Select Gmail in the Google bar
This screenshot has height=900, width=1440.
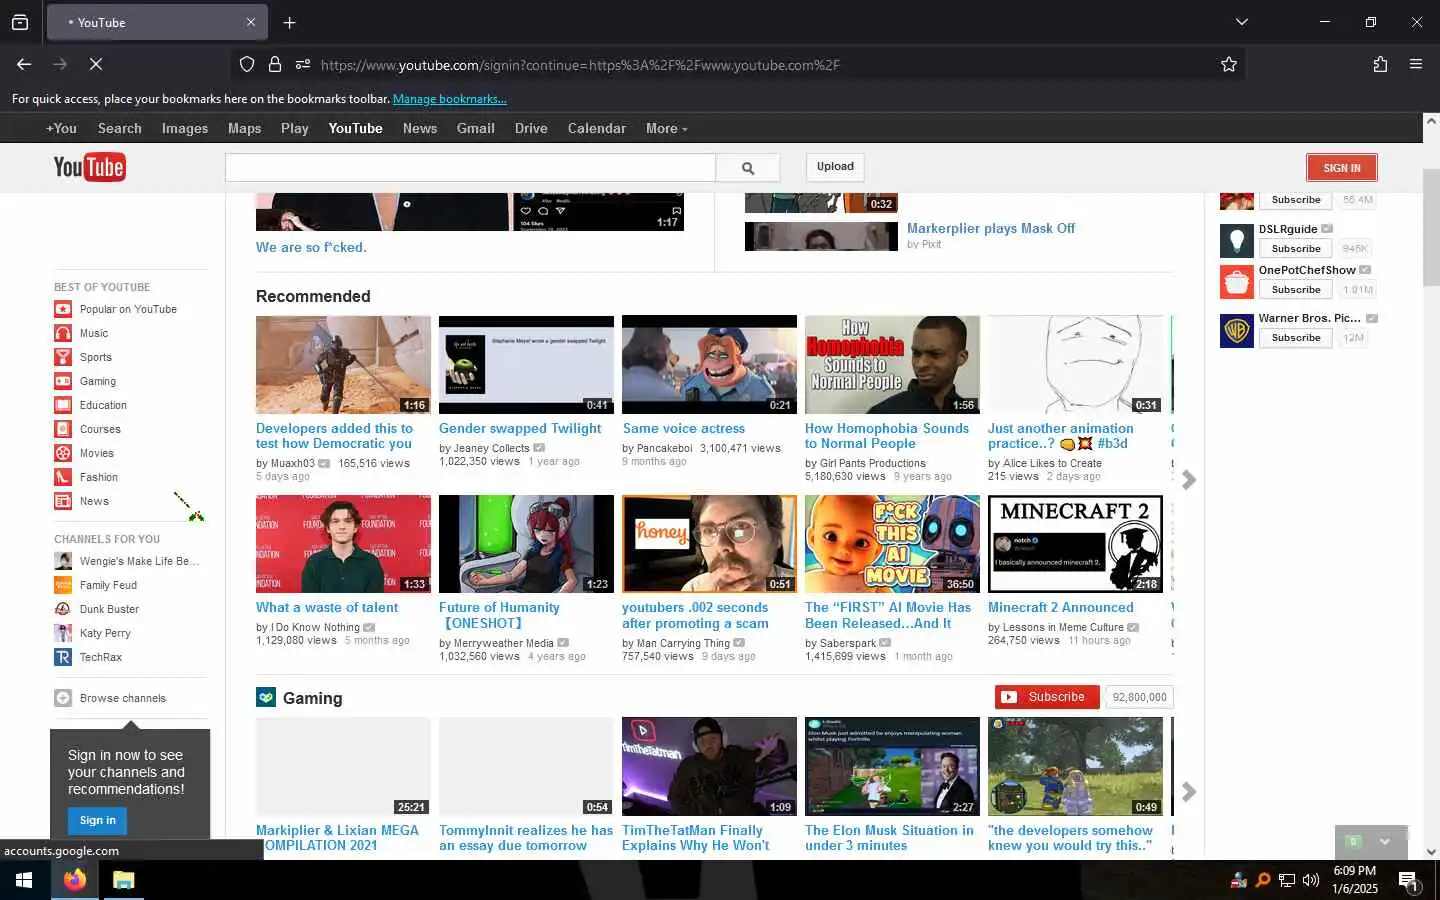[x=476, y=128]
